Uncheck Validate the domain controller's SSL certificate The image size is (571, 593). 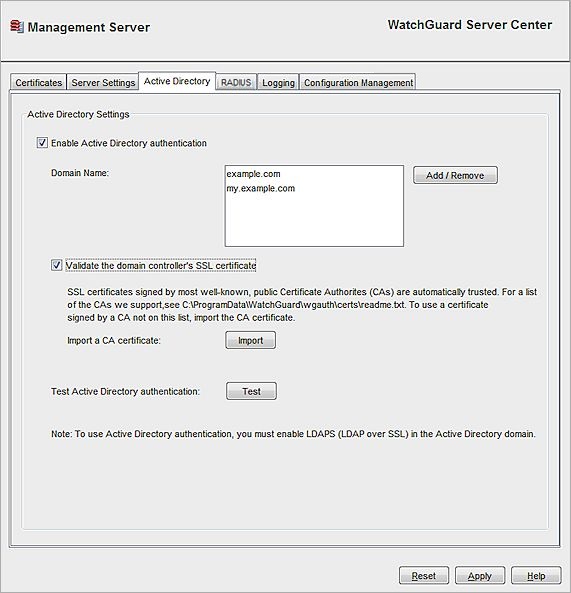56,265
